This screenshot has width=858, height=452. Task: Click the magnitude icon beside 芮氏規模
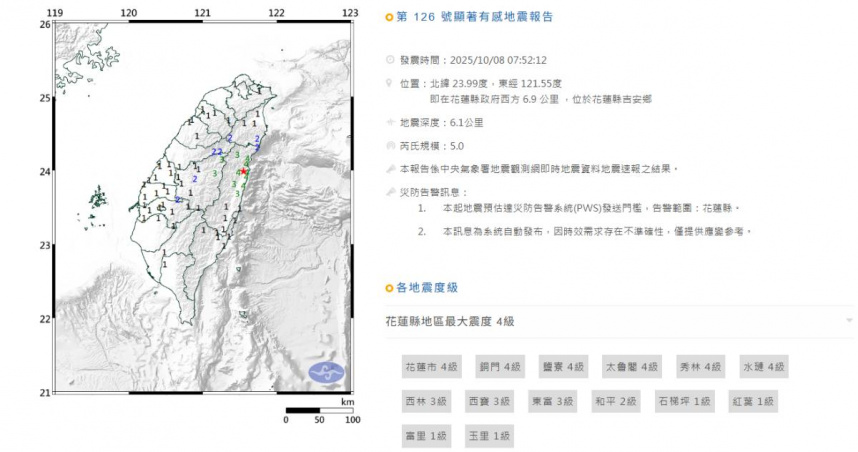pos(390,146)
